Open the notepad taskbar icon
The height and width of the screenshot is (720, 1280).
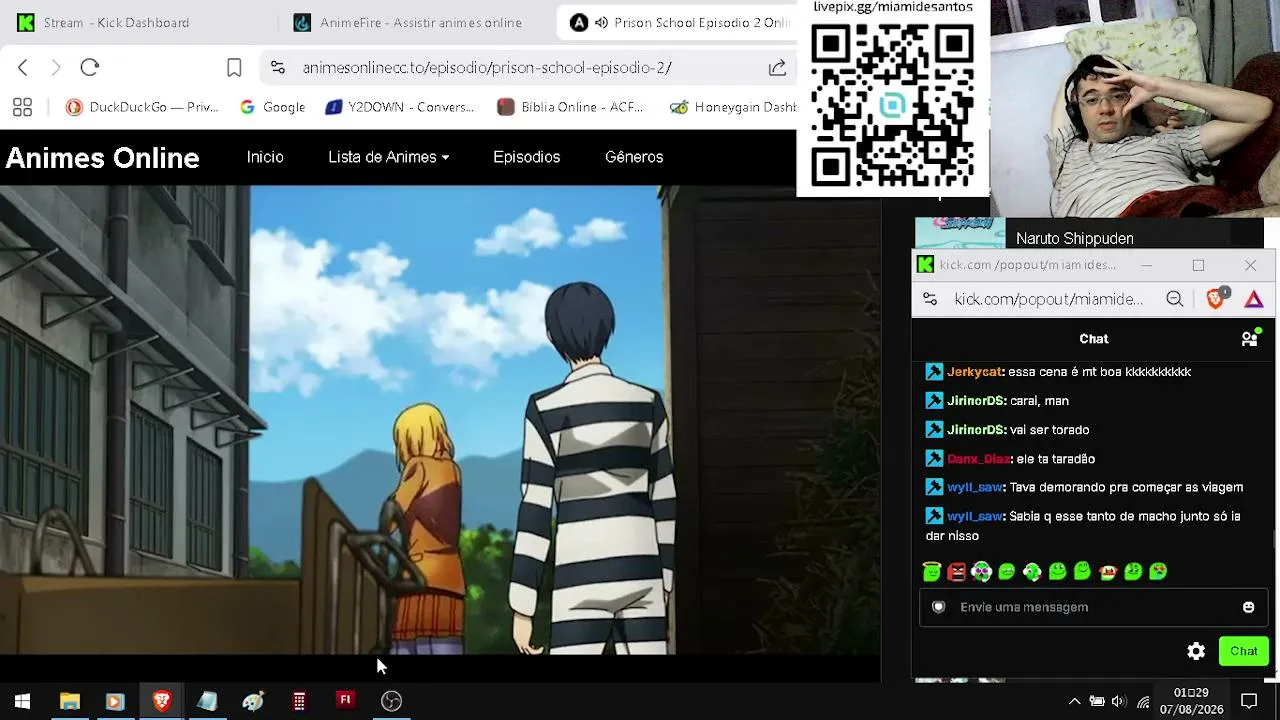pyautogui.click(x=207, y=701)
